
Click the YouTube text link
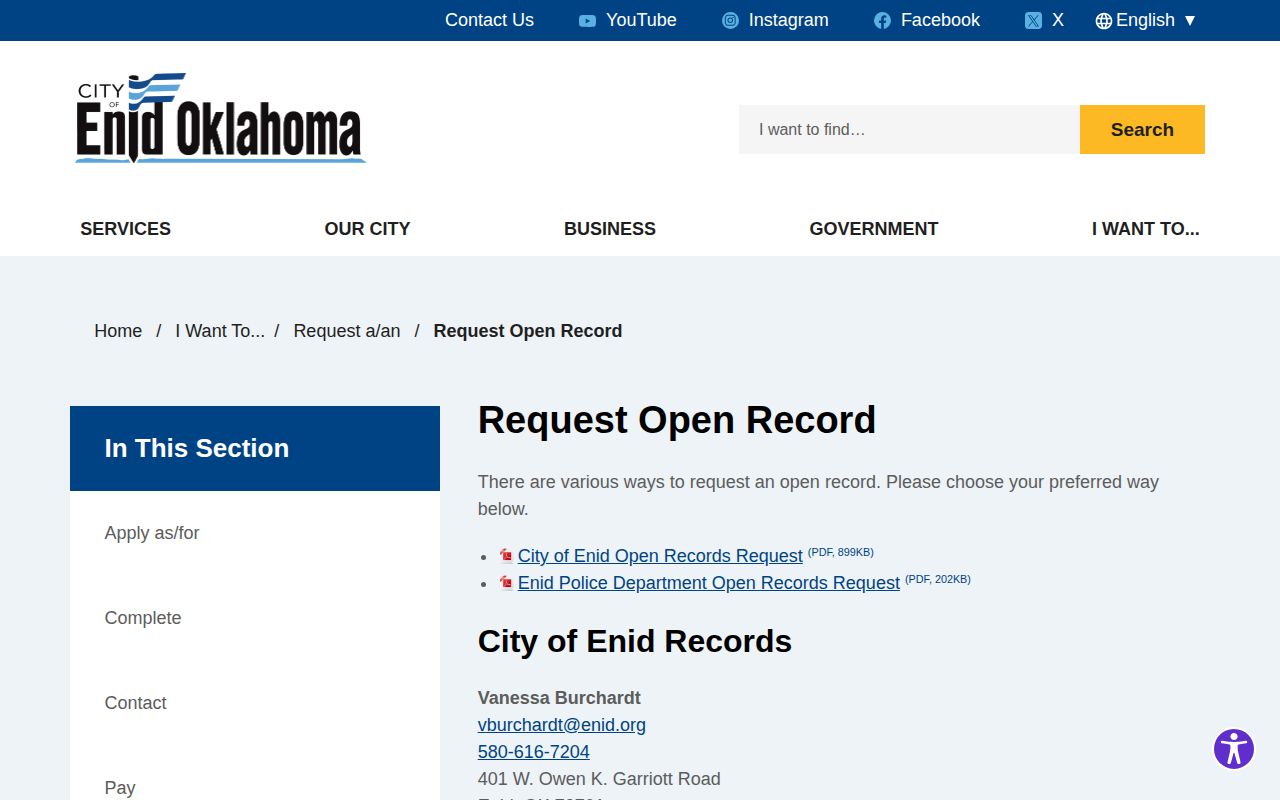click(641, 20)
